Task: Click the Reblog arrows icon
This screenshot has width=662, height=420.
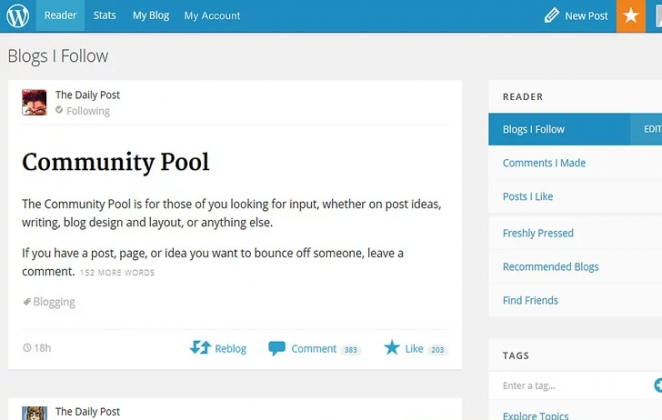Action: pos(200,348)
